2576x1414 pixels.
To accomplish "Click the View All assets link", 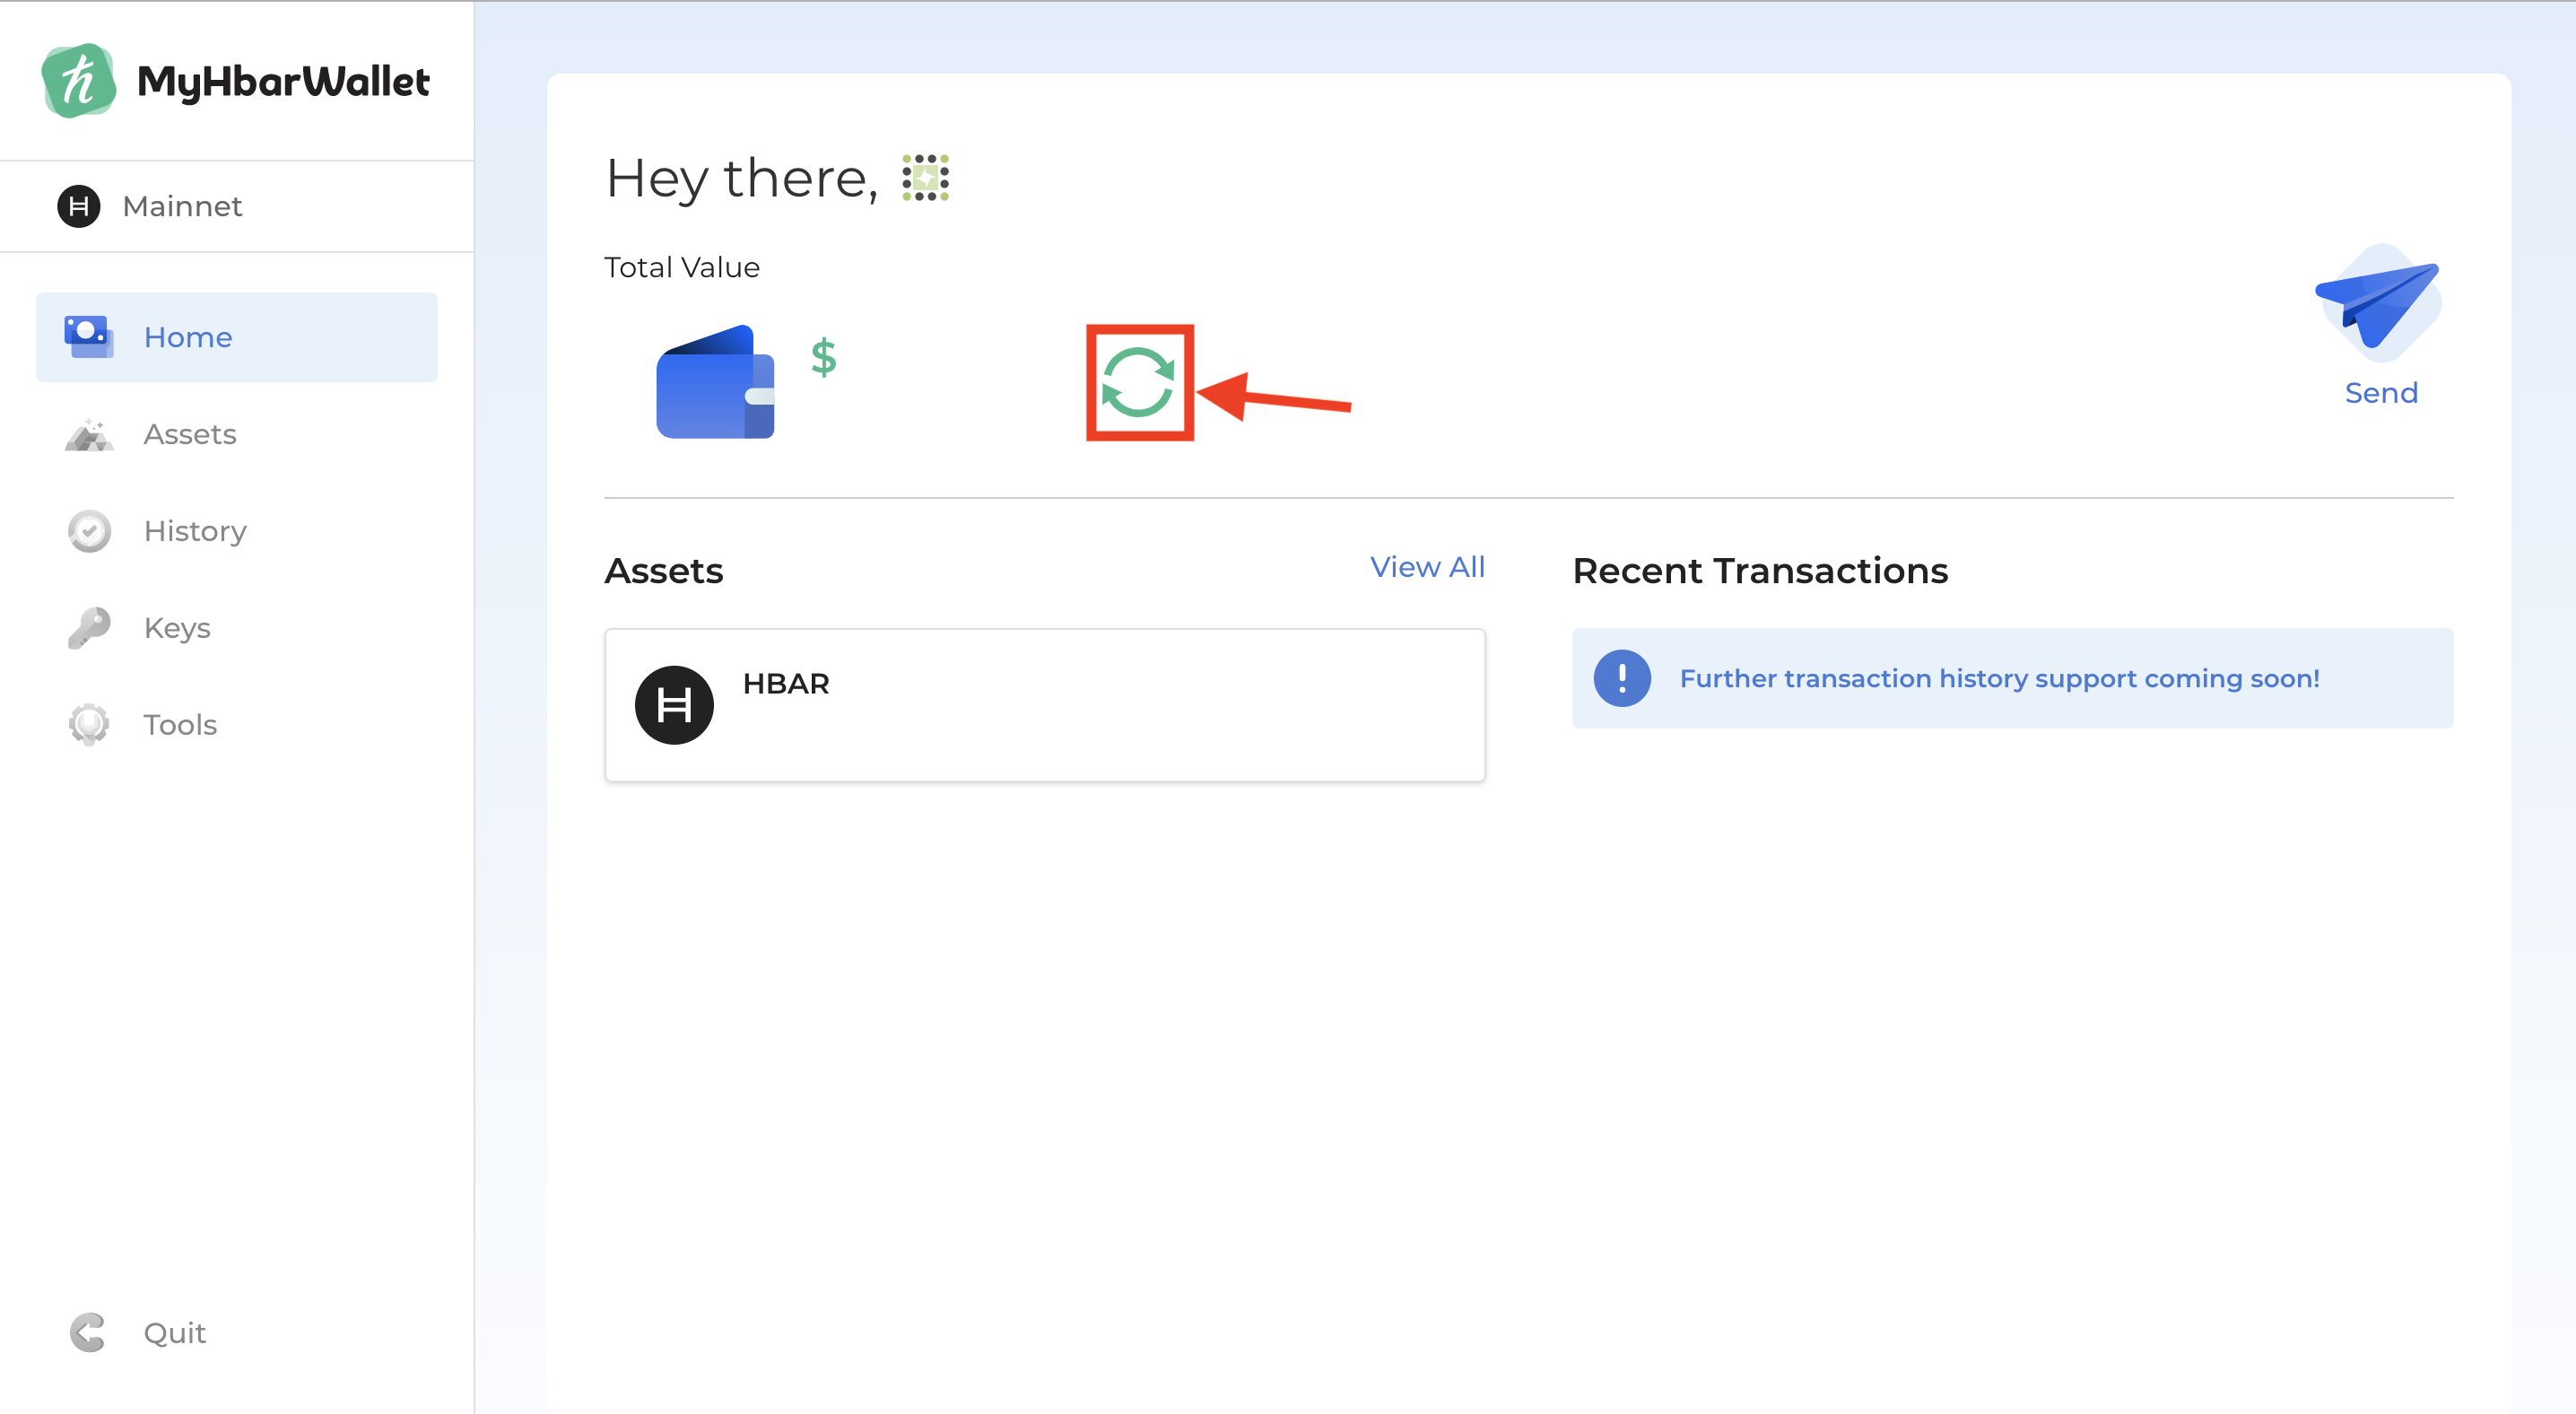I will 1426,567.
